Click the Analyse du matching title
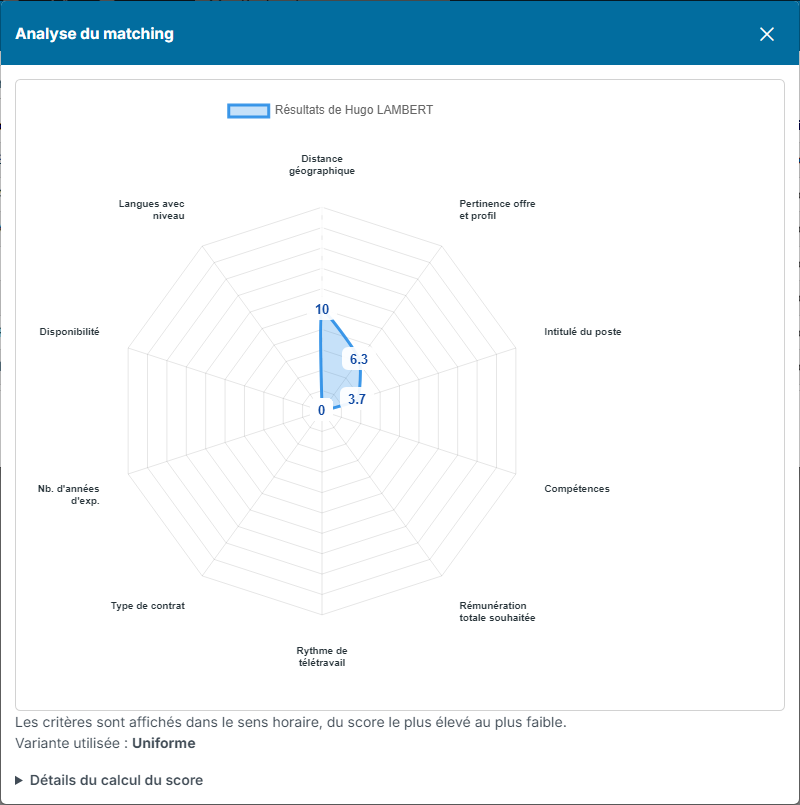This screenshot has width=800, height=805. [x=94, y=34]
